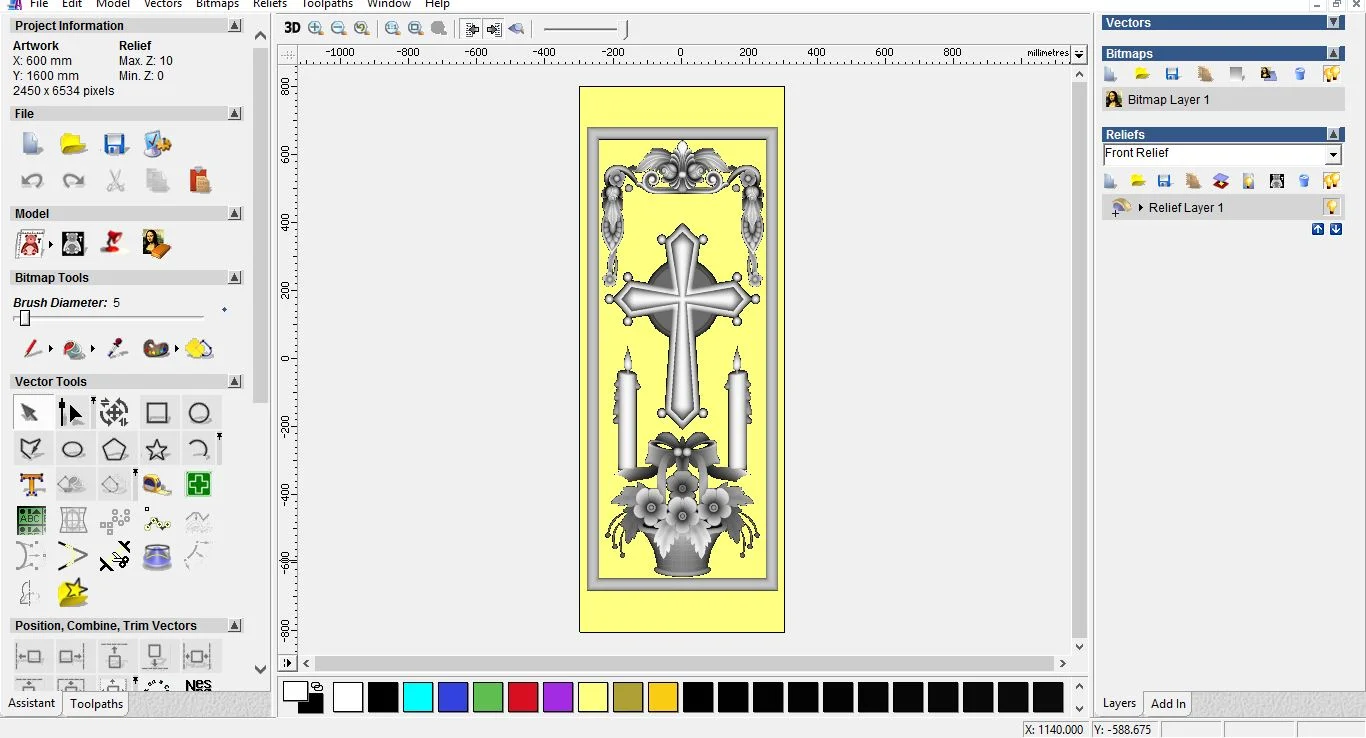1366x738 pixels.
Task: Toggle all bitmap layers visibility bulbs
Action: click(x=1331, y=73)
